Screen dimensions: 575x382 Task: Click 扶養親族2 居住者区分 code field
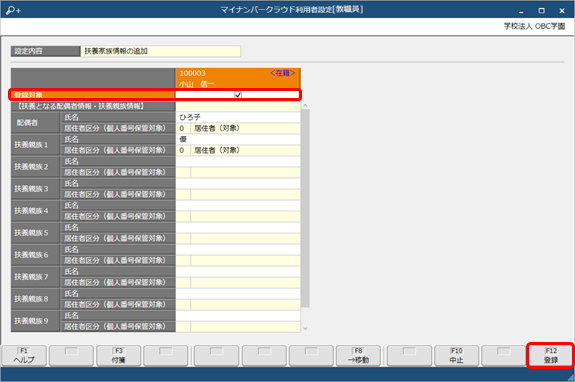coord(183,172)
